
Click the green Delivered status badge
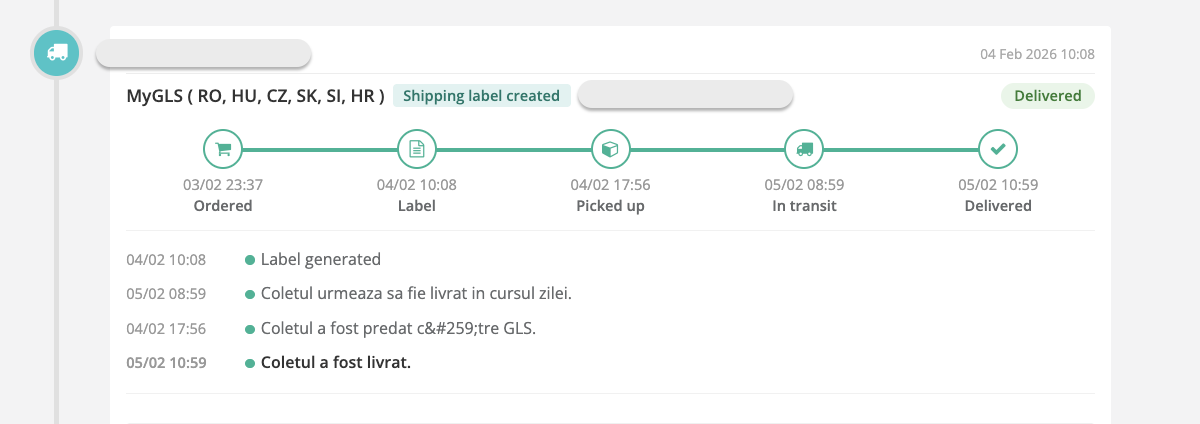click(x=1048, y=96)
